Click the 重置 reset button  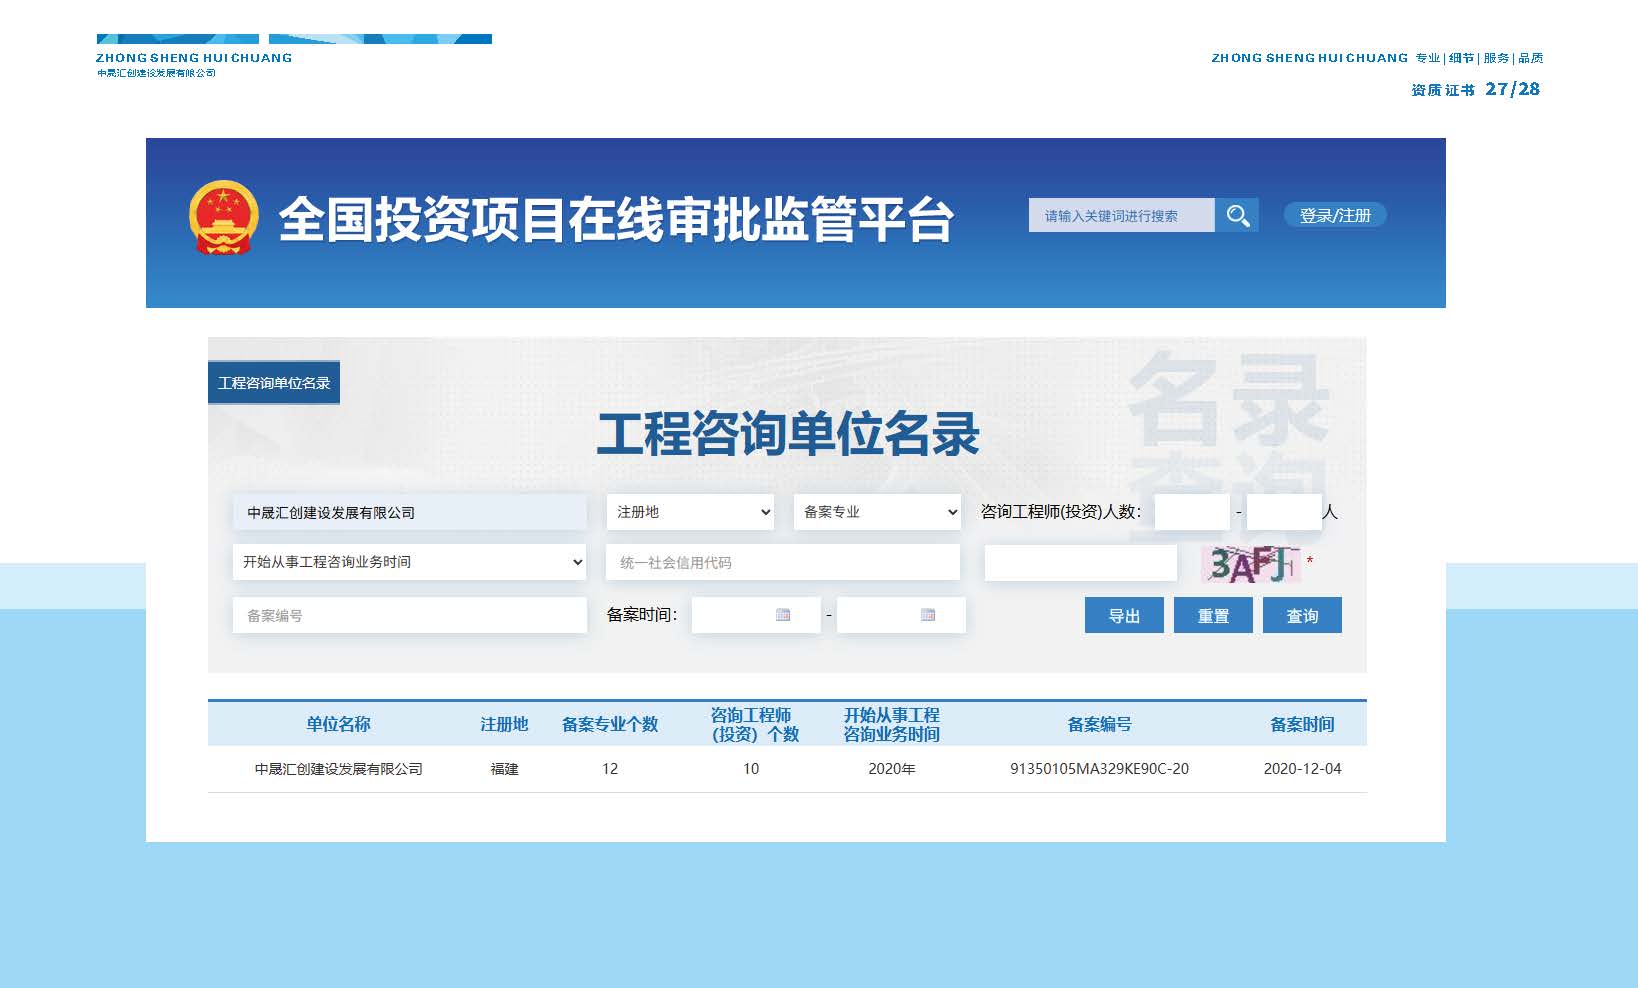pyautogui.click(x=1213, y=616)
